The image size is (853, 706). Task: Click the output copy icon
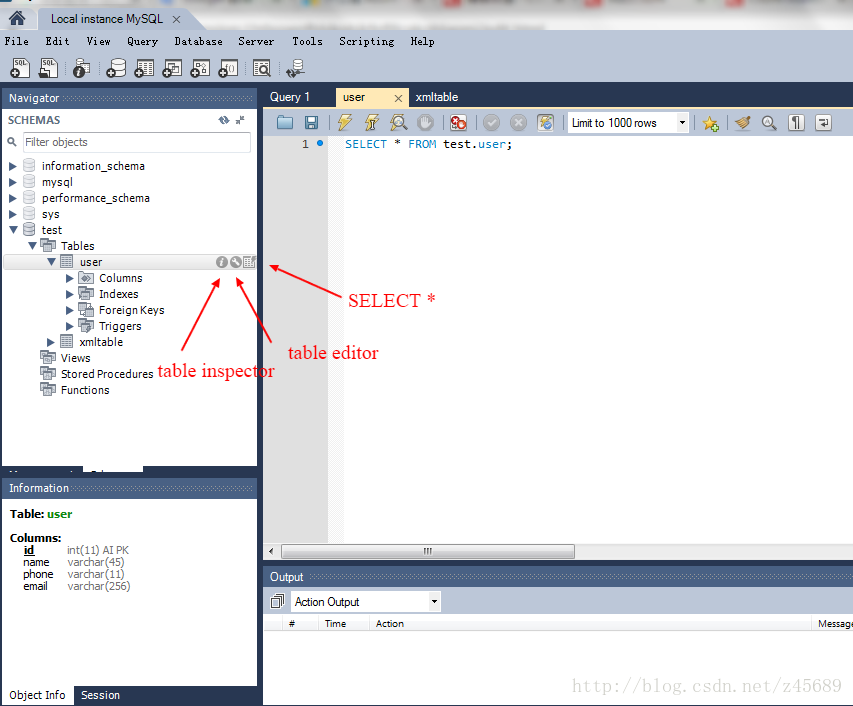[x=277, y=601]
